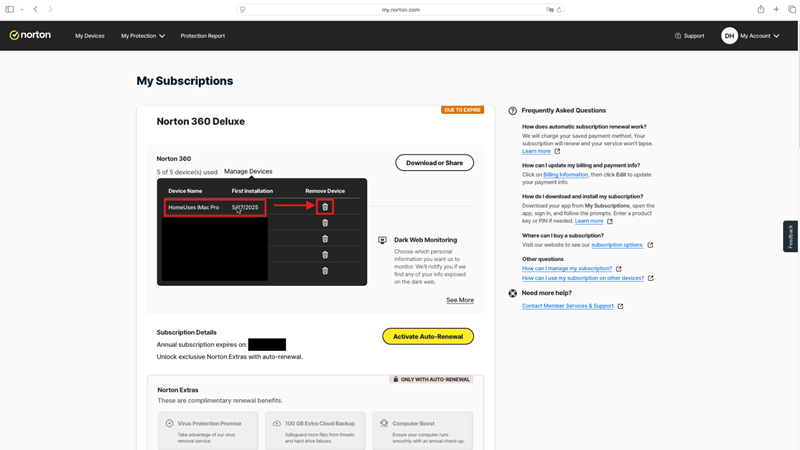
Task: Open Contact Member Services & Support
Action: click(567, 306)
